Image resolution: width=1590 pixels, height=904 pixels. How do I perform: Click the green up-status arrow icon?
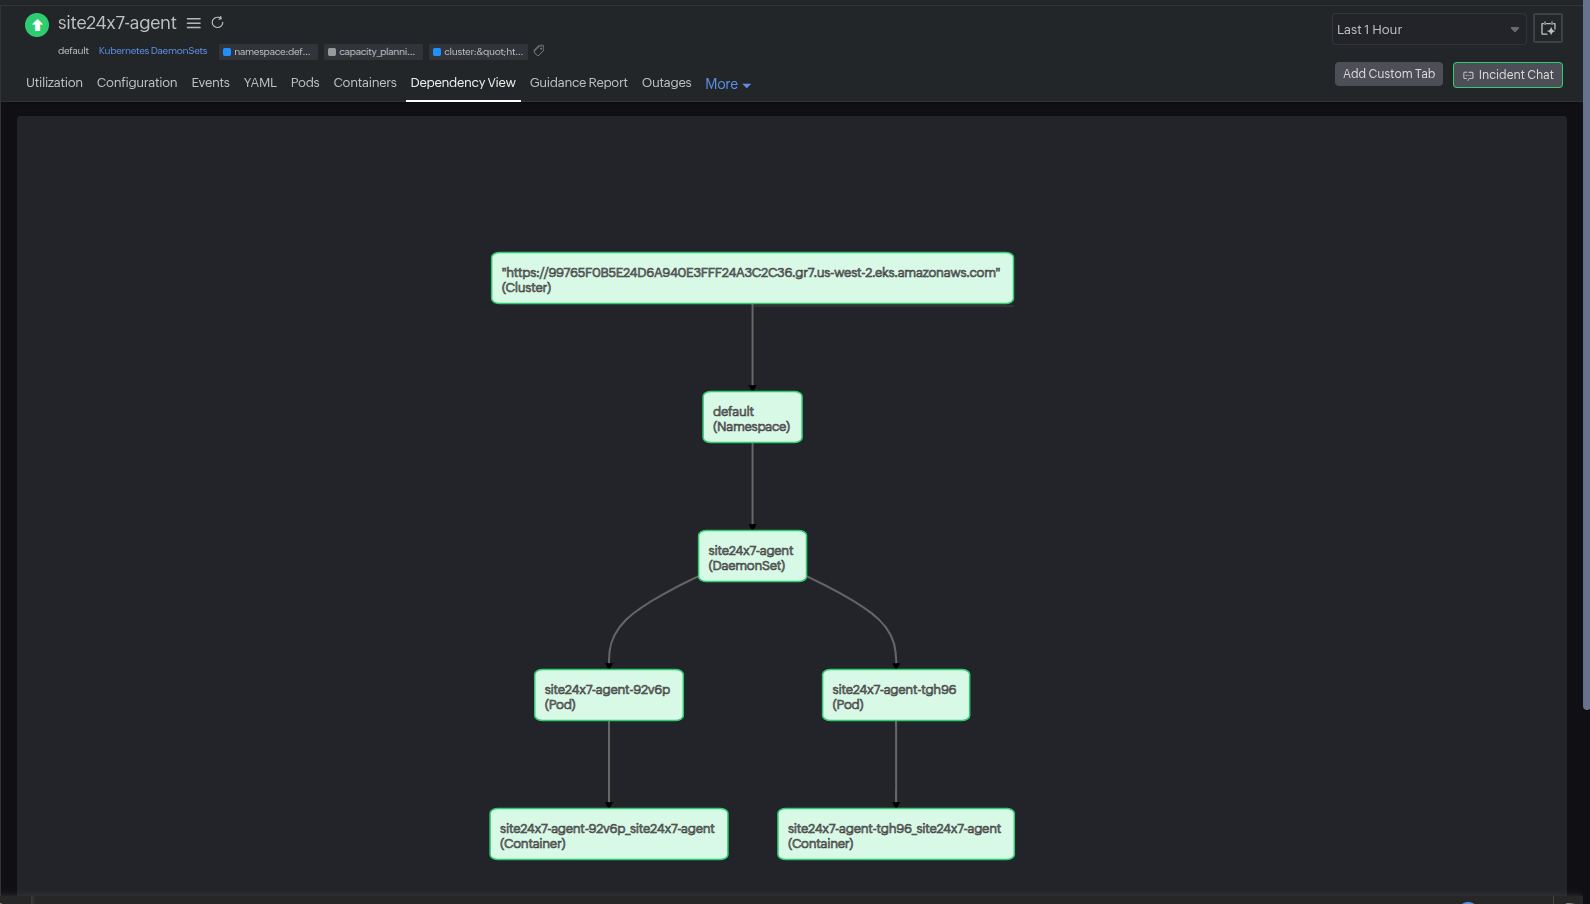37,25
